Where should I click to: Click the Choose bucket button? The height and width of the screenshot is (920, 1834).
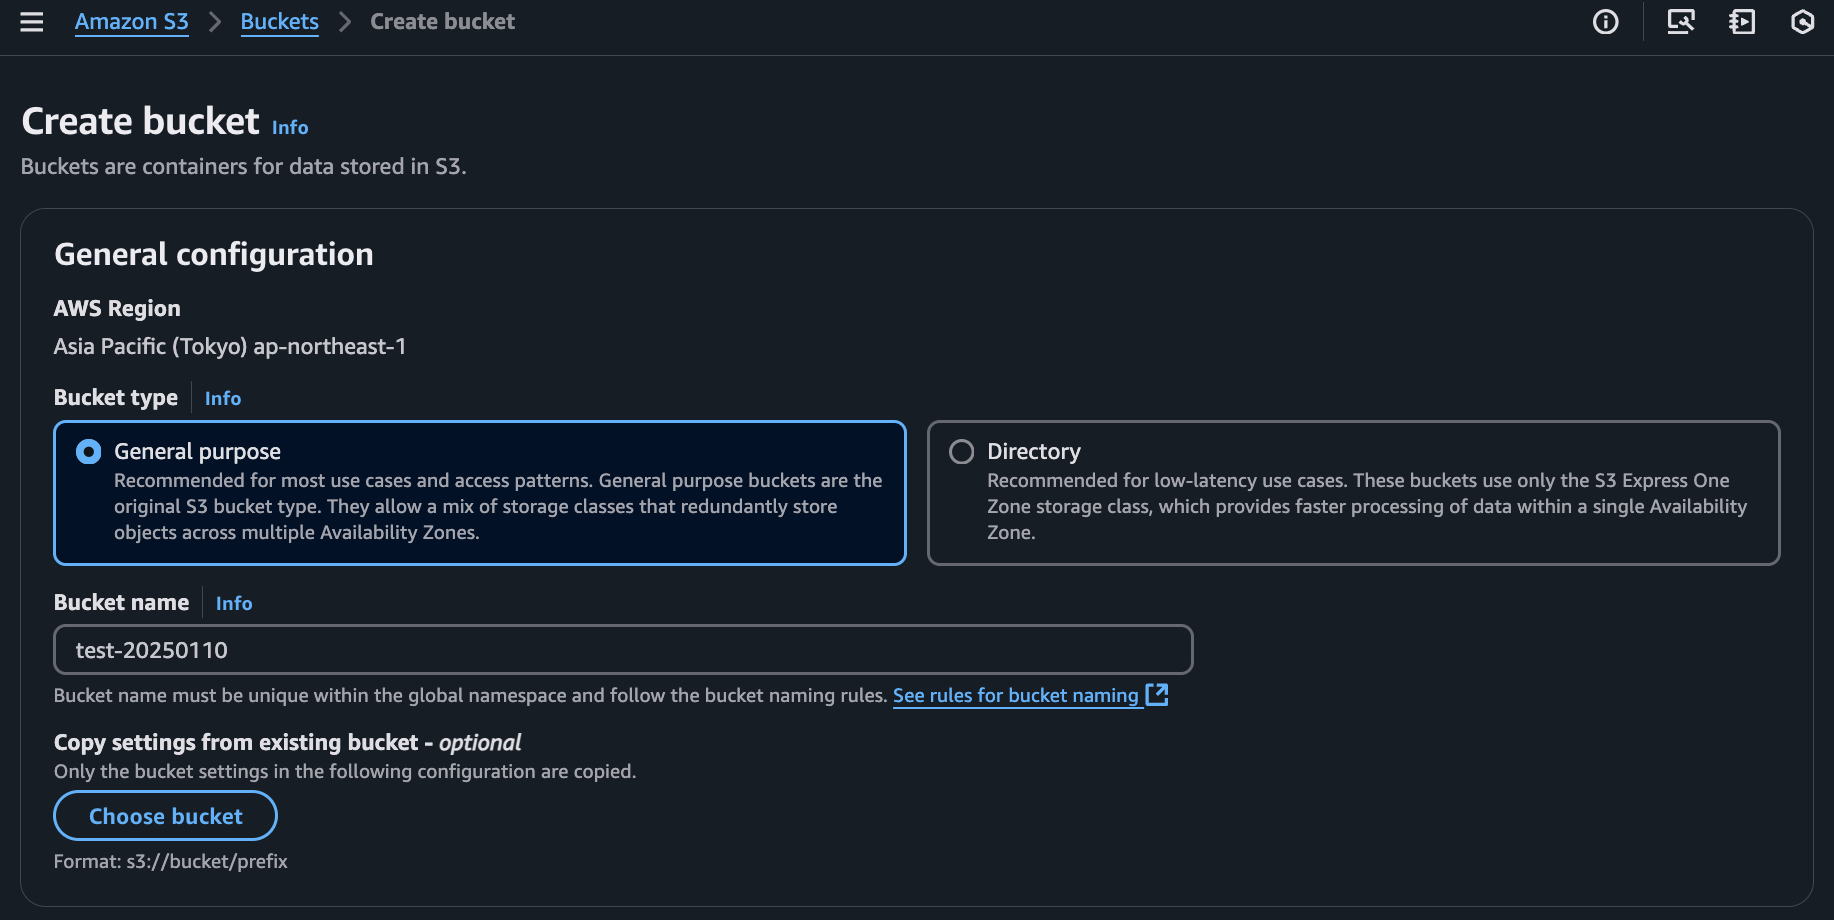164,816
